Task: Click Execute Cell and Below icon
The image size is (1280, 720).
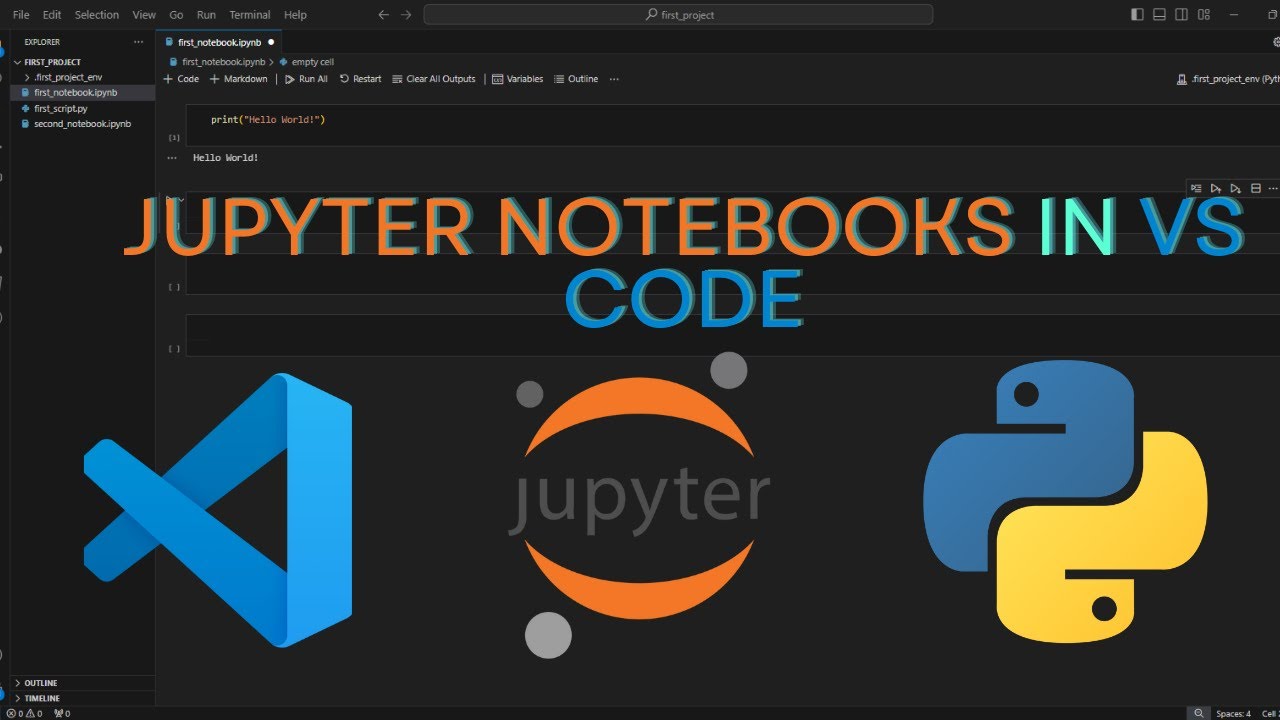Action: pos(1236,188)
